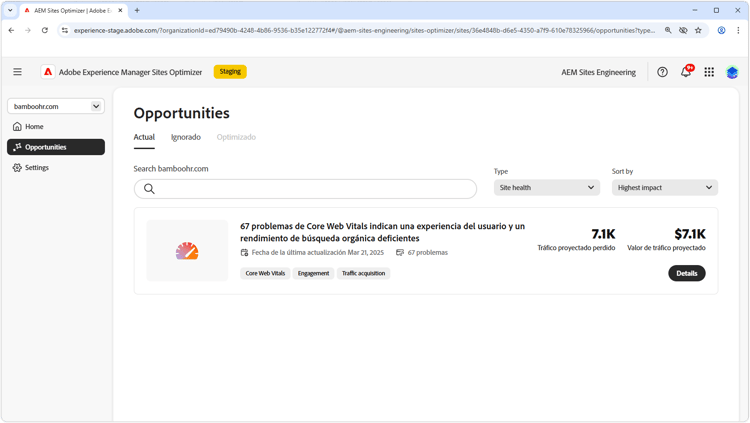The width and height of the screenshot is (750, 423).
Task: Switch to the Optimizado tab
Action: [x=236, y=137]
